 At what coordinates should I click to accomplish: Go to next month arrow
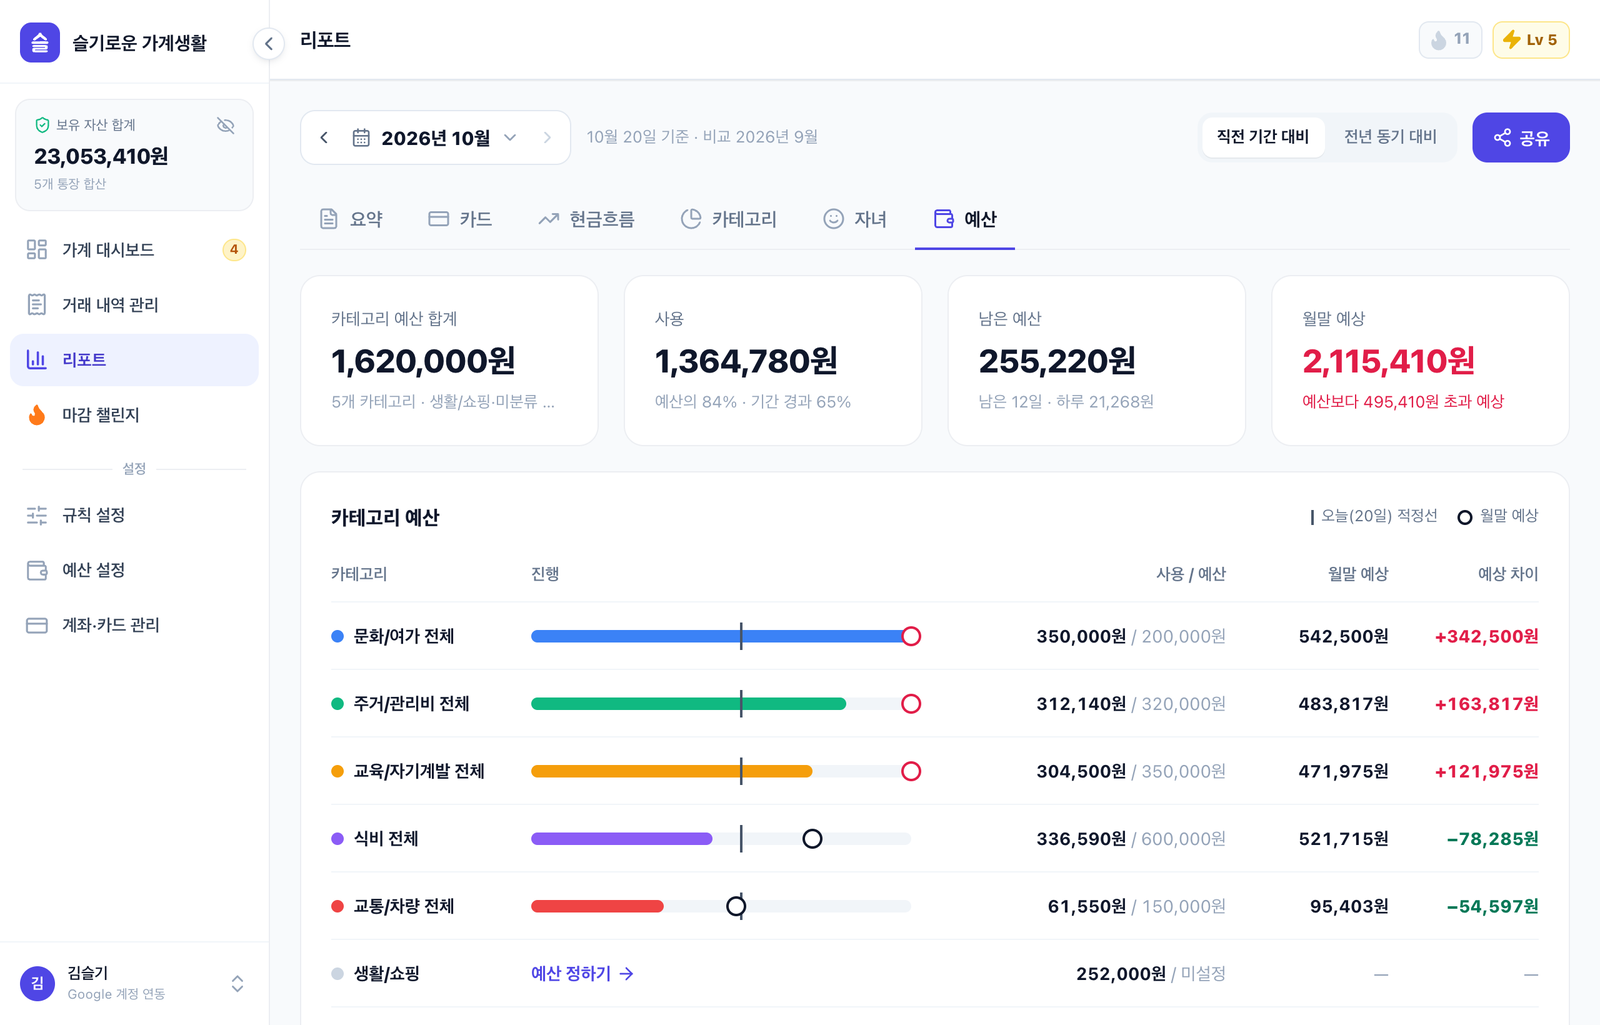(x=547, y=138)
